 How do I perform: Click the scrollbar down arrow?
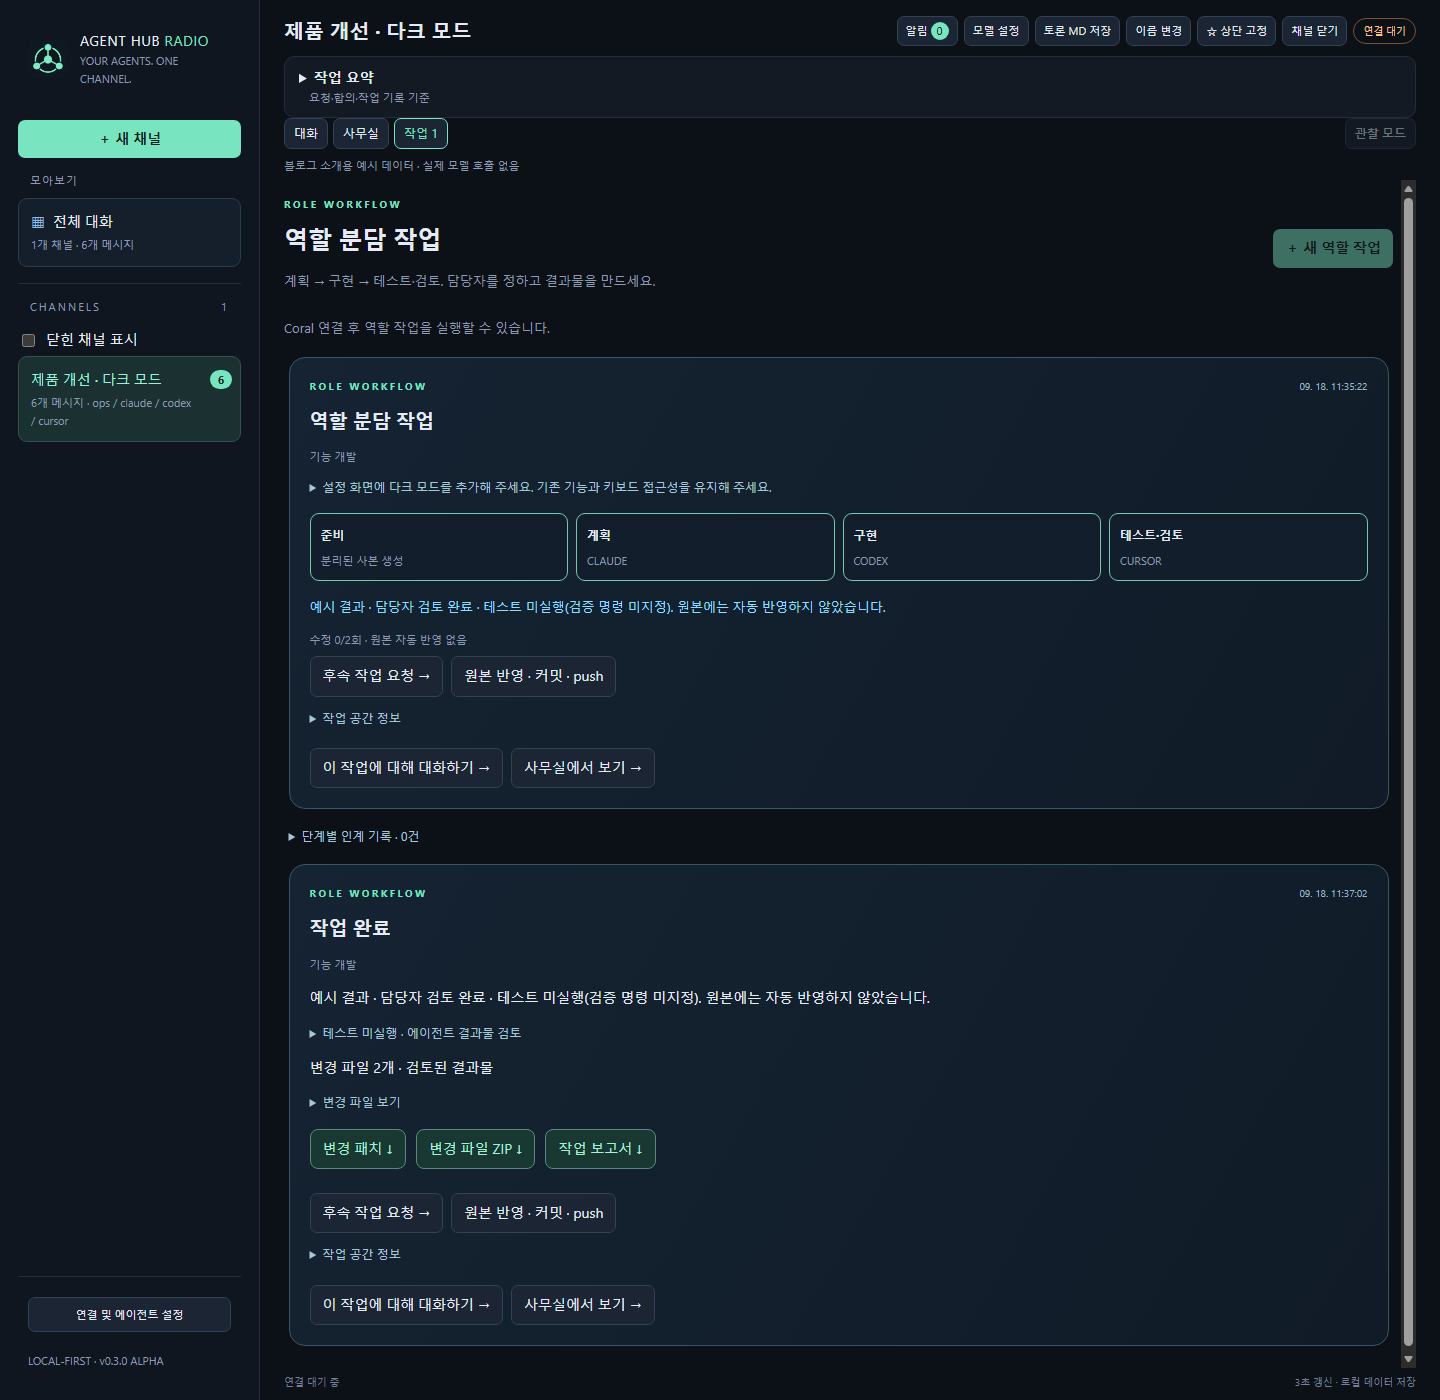point(1408,1359)
